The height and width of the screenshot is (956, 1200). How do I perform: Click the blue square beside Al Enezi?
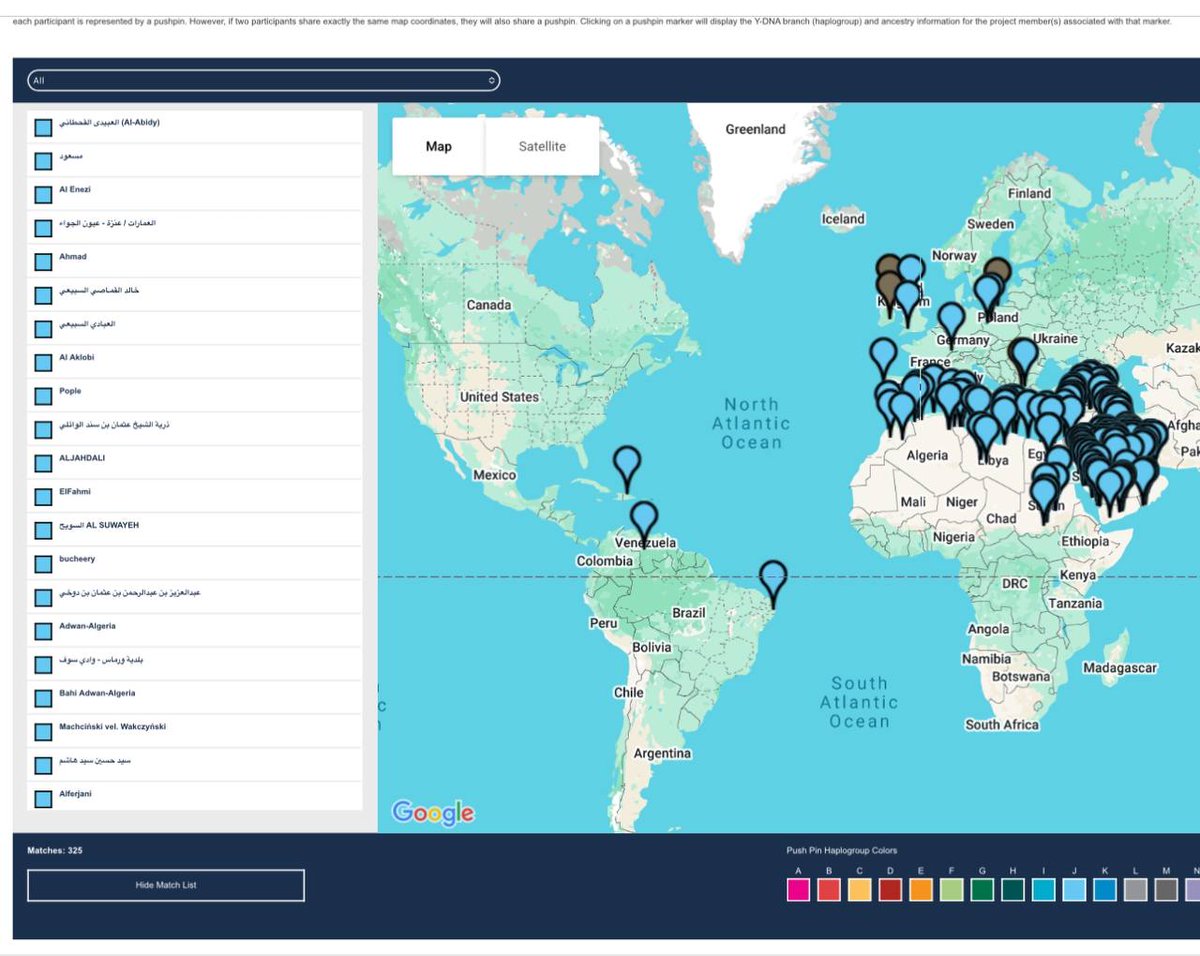pos(43,194)
